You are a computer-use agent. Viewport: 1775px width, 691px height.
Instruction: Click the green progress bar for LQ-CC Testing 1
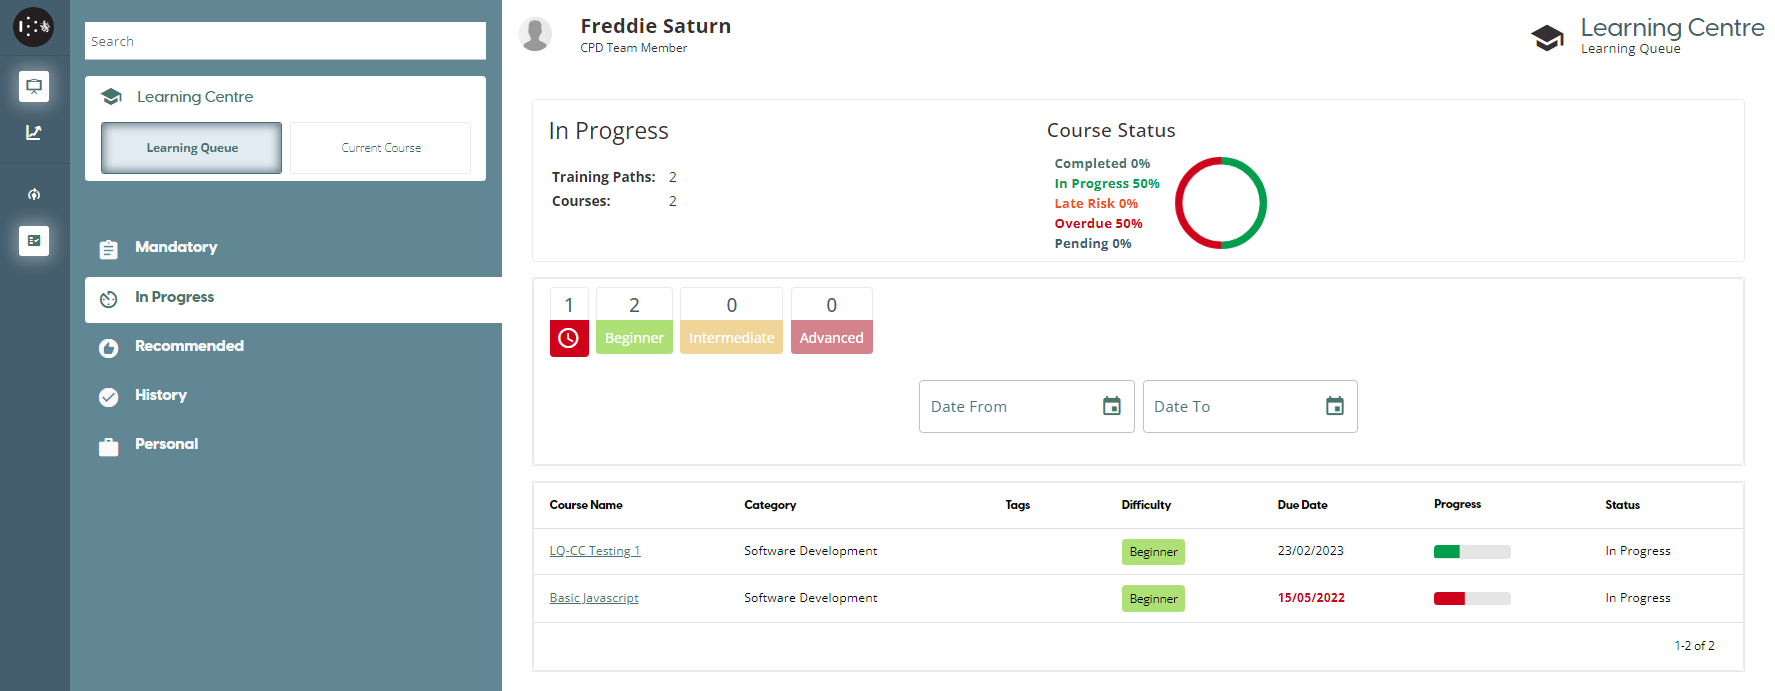pos(1472,552)
